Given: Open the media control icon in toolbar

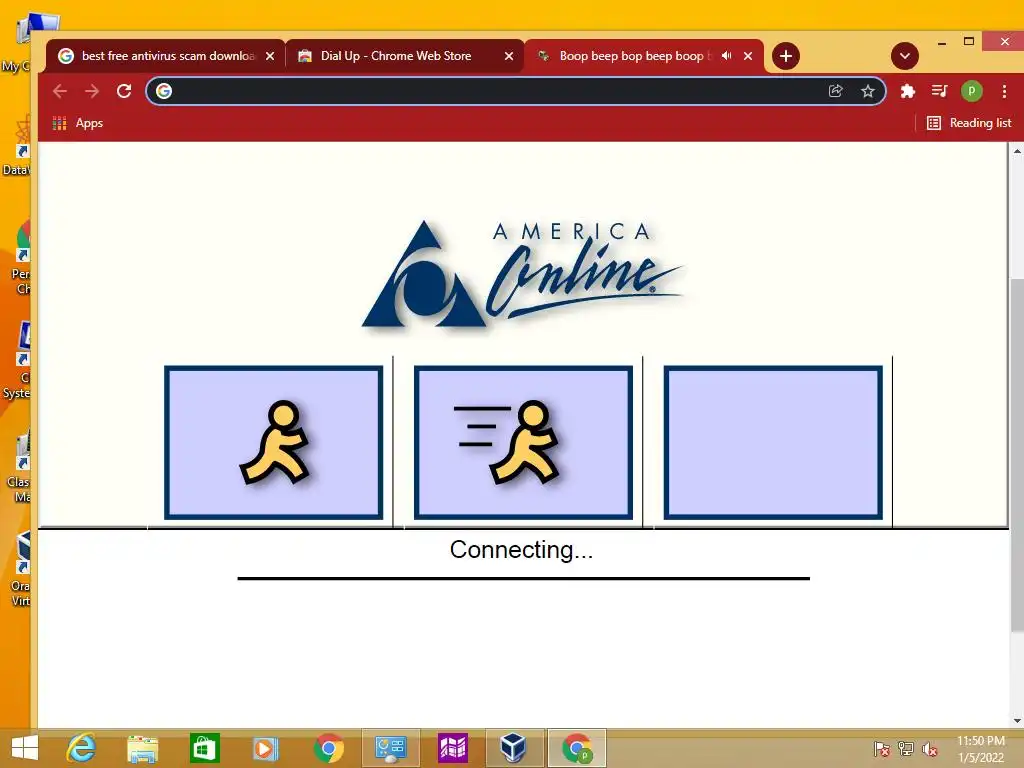Looking at the screenshot, I should pyautogui.click(x=939, y=91).
